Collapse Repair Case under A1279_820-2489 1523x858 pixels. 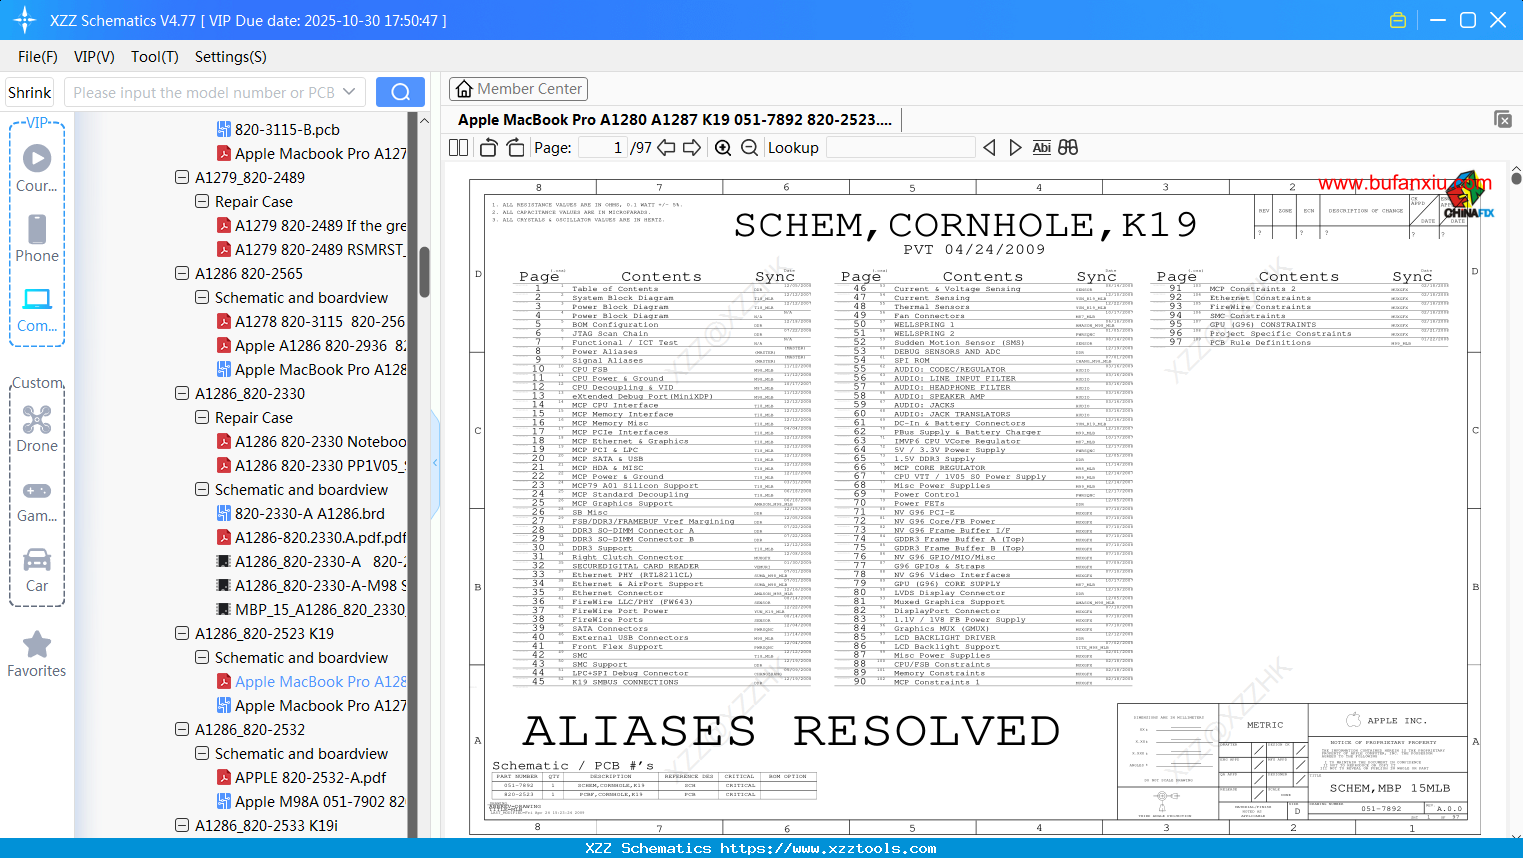pos(202,201)
